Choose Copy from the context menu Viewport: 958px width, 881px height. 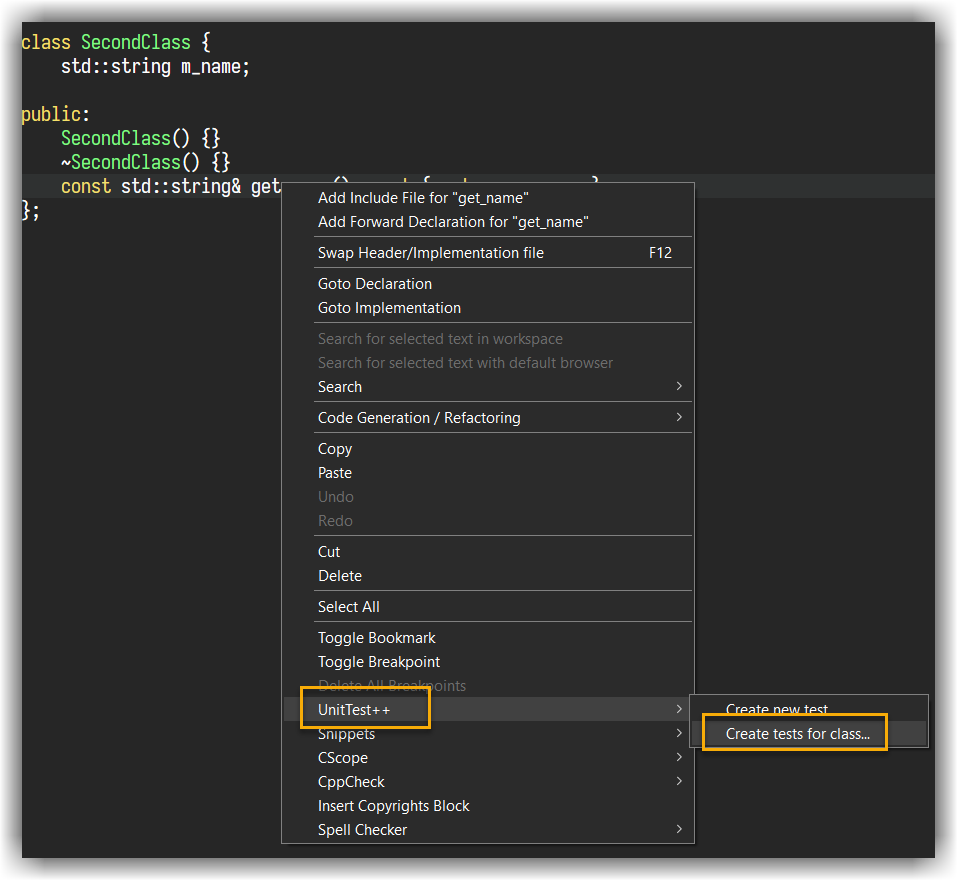(x=335, y=449)
